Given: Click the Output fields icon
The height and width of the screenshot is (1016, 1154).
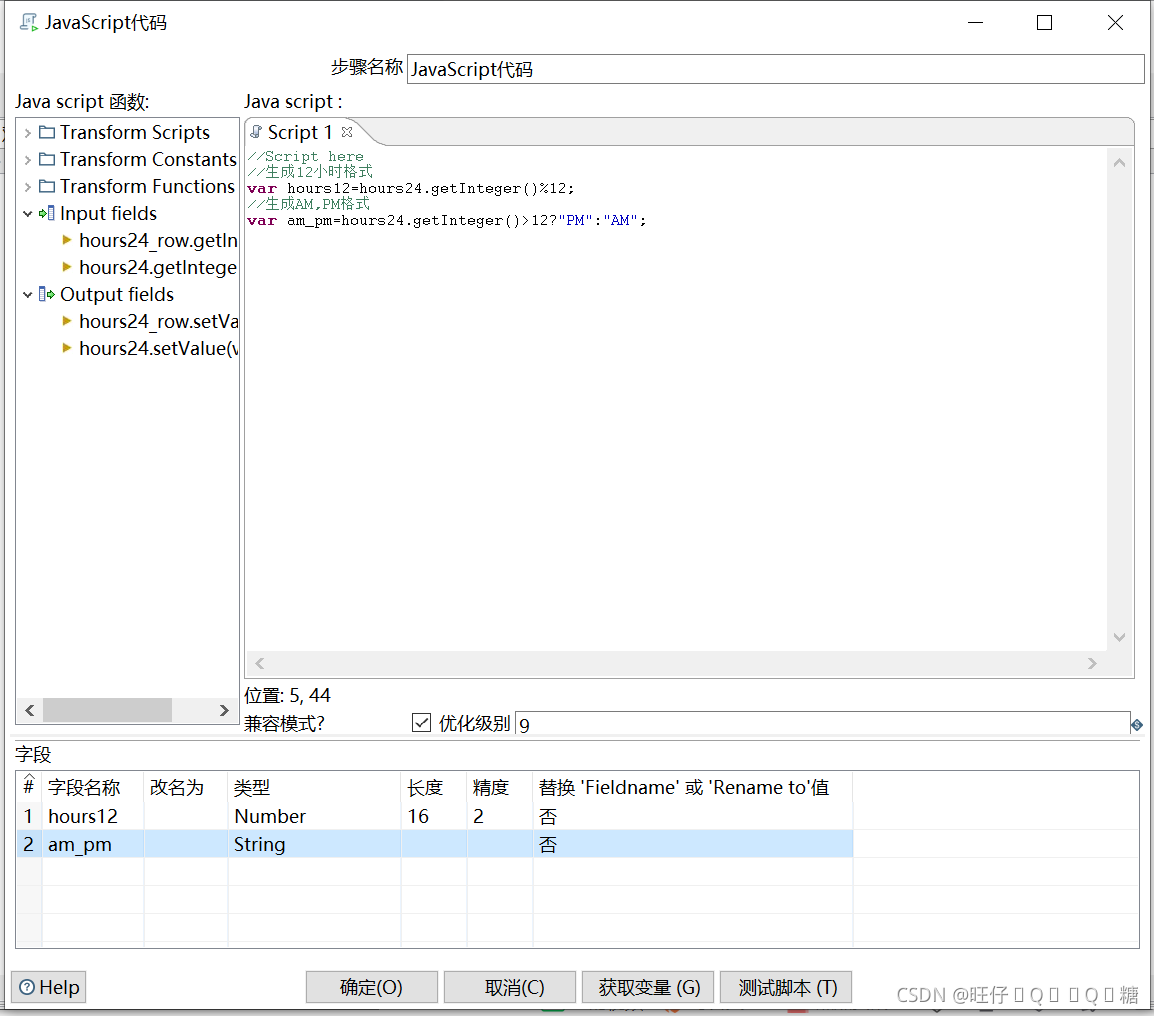Looking at the screenshot, I should pos(47,294).
